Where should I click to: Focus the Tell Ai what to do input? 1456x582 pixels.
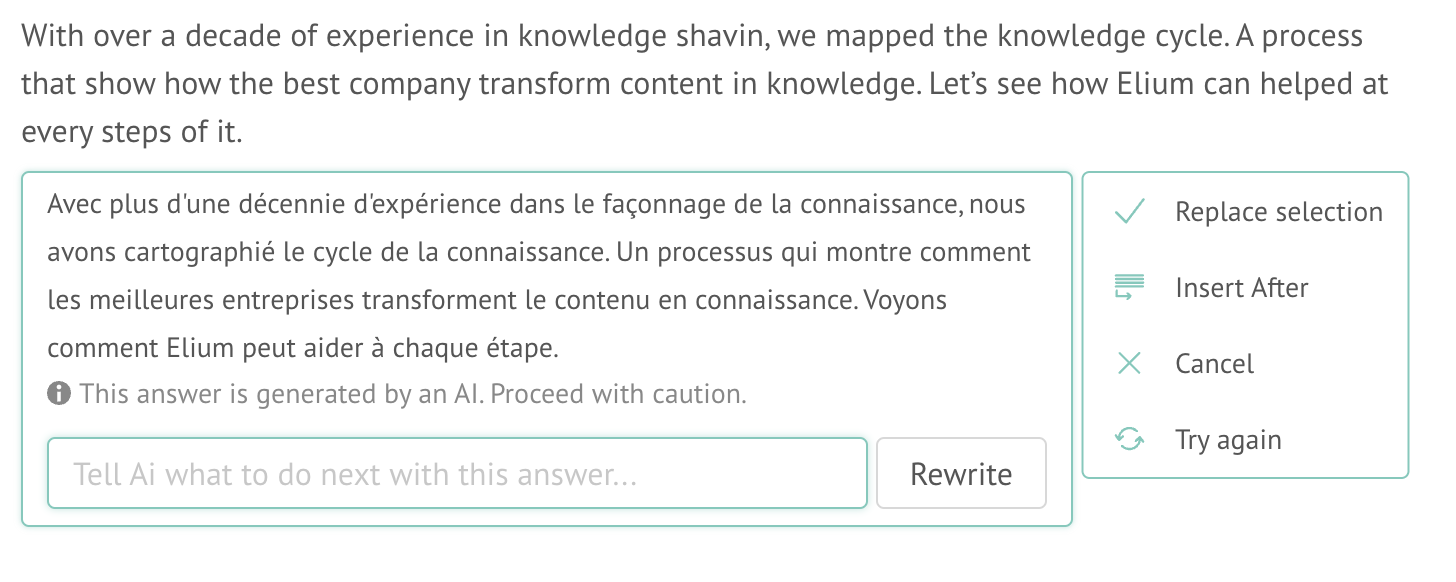tap(457, 474)
